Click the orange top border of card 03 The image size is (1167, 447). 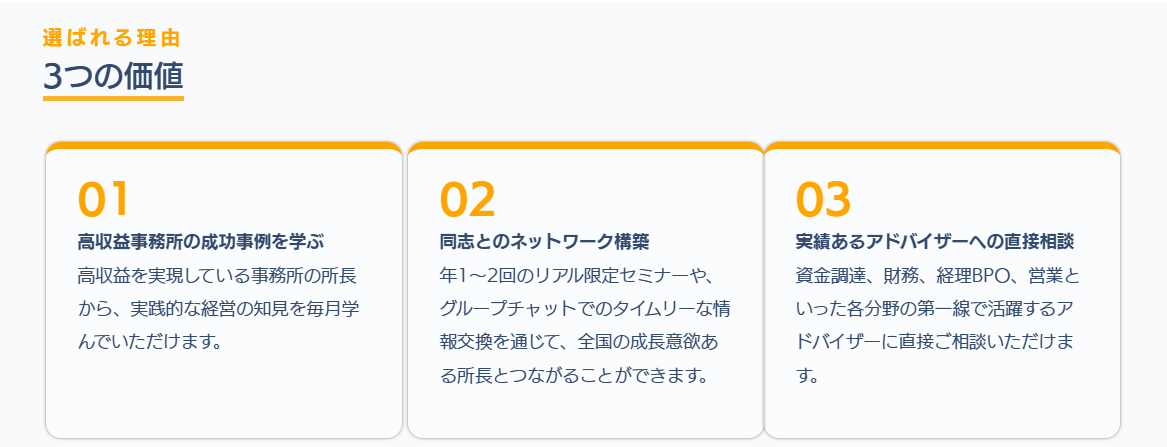[941, 146]
